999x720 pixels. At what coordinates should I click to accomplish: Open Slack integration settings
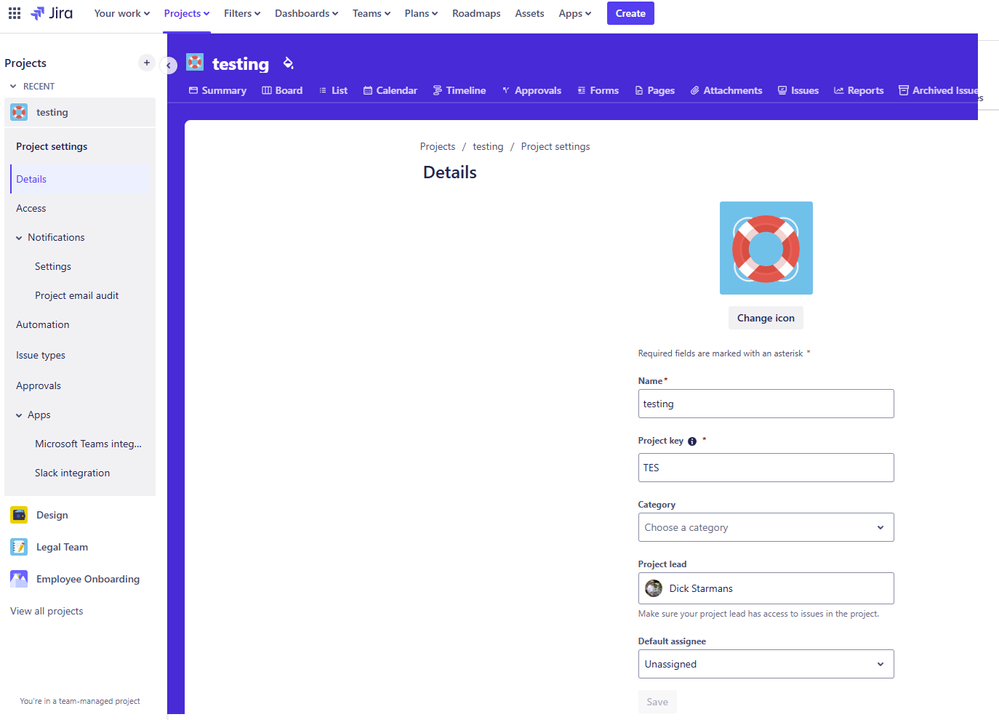pos(72,473)
